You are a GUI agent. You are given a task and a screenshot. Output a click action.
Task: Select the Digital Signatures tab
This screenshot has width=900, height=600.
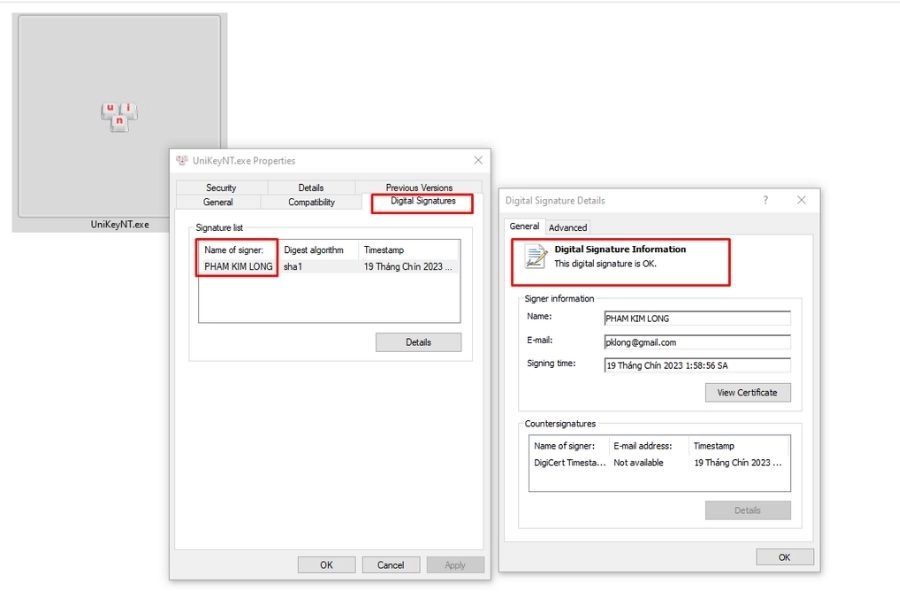coord(423,201)
